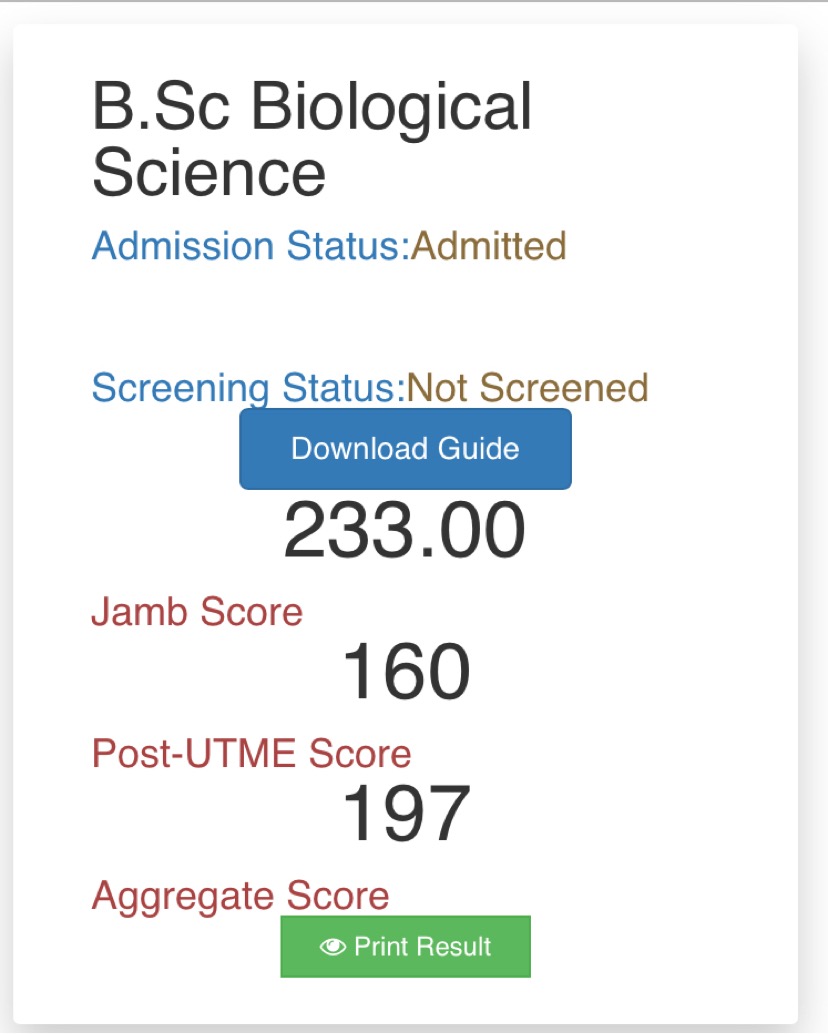Click the Post-UTME Score label
The height and width of the screenshot is (1034, 828).
coord(251,753)
